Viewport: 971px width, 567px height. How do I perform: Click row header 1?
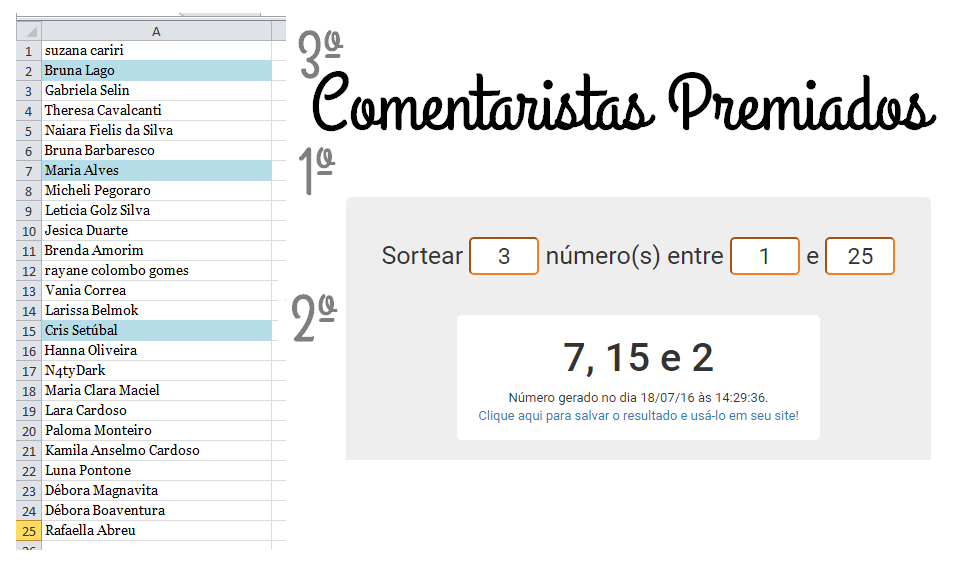(x=28, y=51)
